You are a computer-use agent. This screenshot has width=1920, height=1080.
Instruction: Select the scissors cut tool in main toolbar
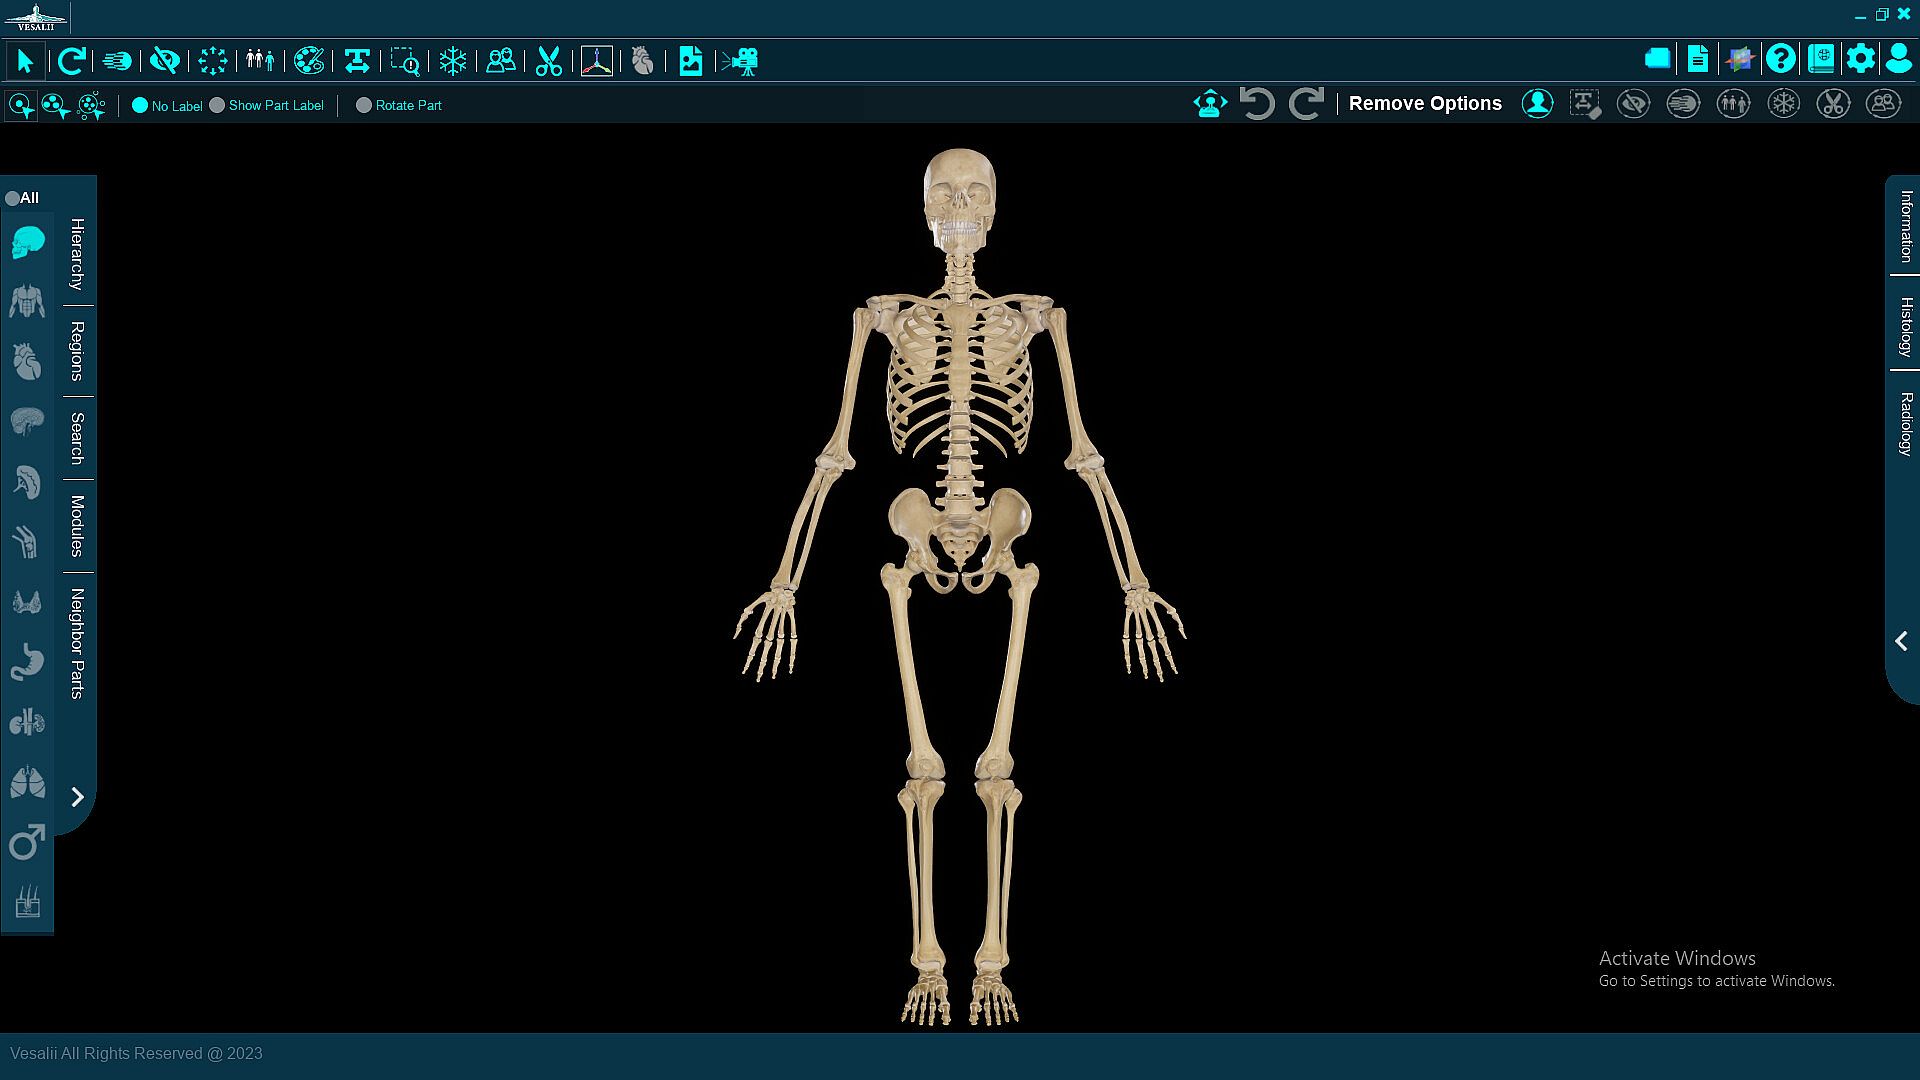[548, 61]
